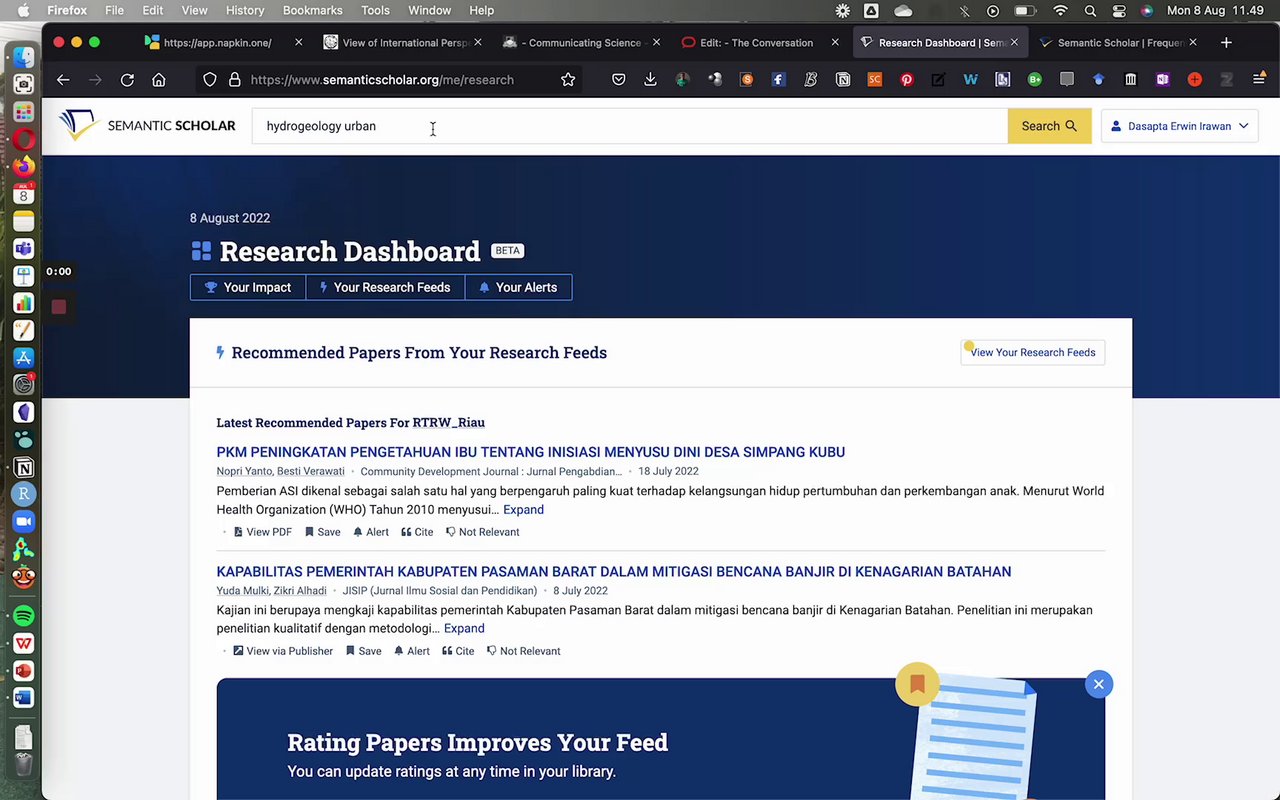Viewport: 1280px width, 800px height.
Task: Switch to the Semantic Scholar Frequently tab
Action: pyautogui.click(x=1118, y=43)
